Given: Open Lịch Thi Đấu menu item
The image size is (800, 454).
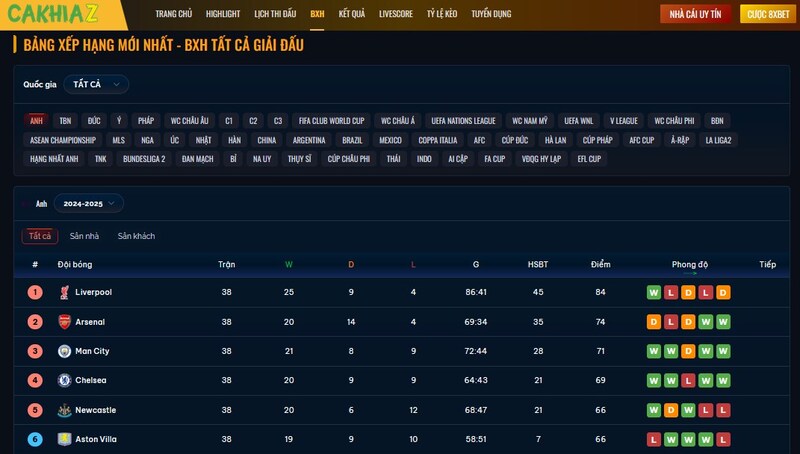Looking at the screenshot, I should point(275,14).
